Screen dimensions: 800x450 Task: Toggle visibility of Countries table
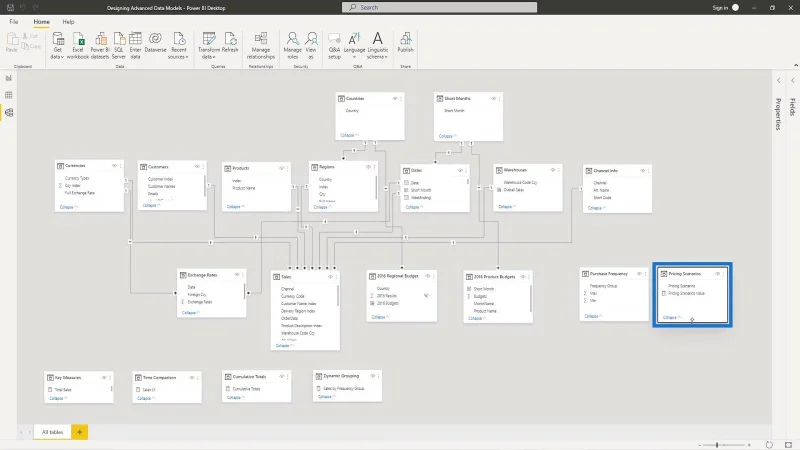[395, 98]
